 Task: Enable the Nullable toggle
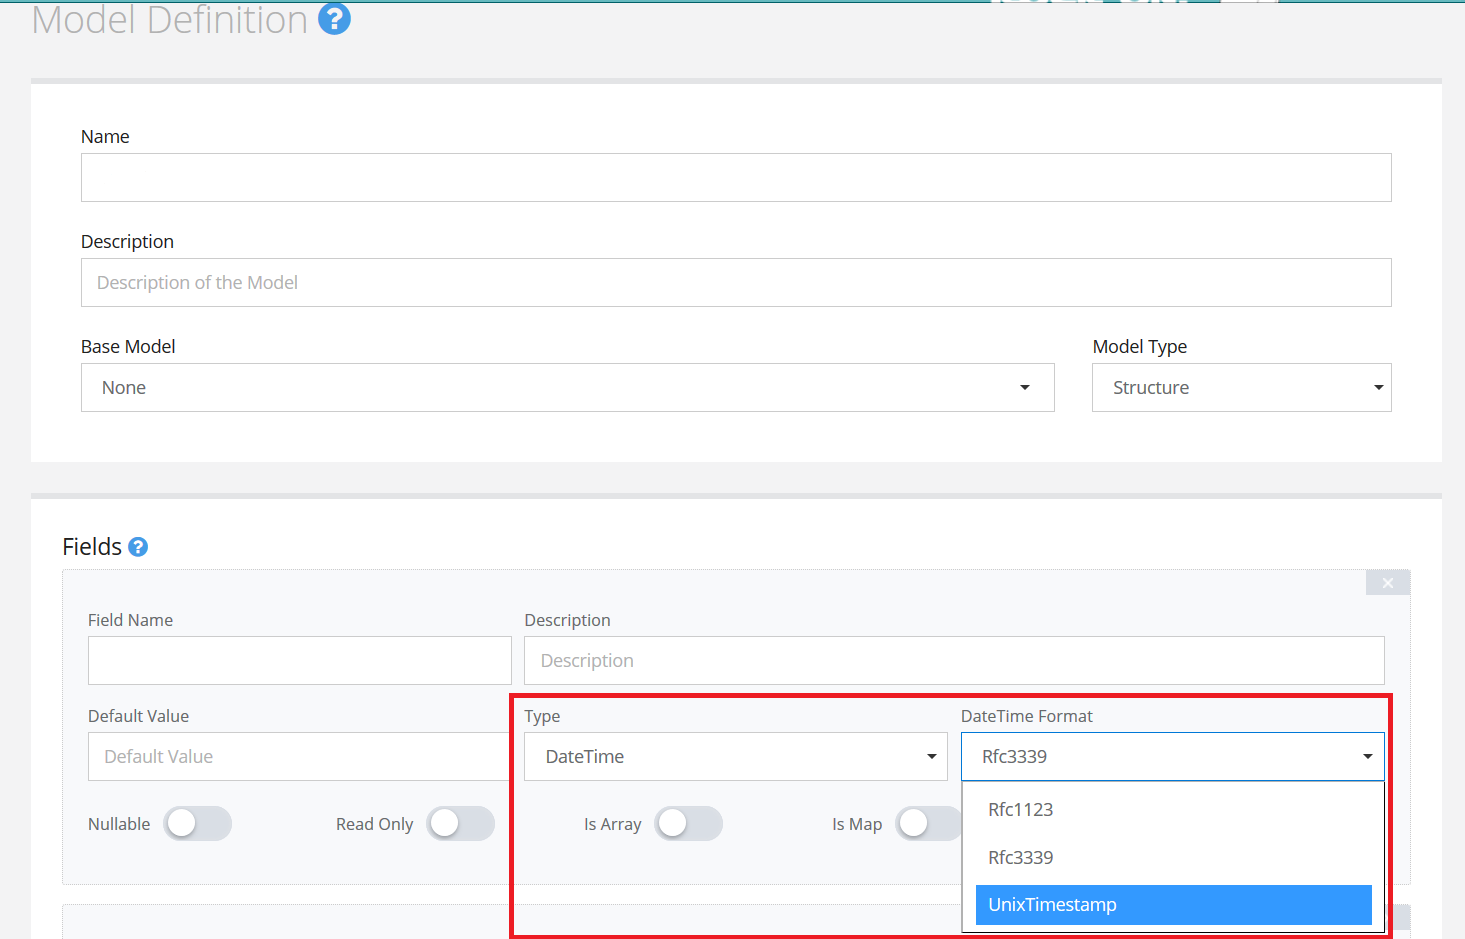coord(197,824)
